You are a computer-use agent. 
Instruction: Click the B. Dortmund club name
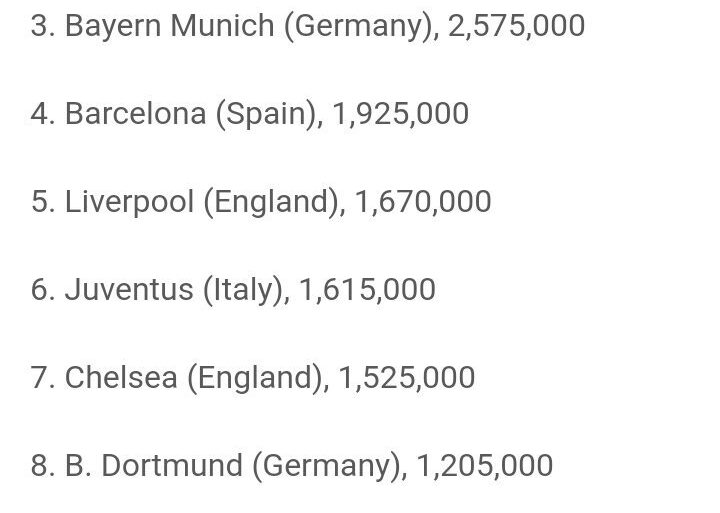coord(155,466)
